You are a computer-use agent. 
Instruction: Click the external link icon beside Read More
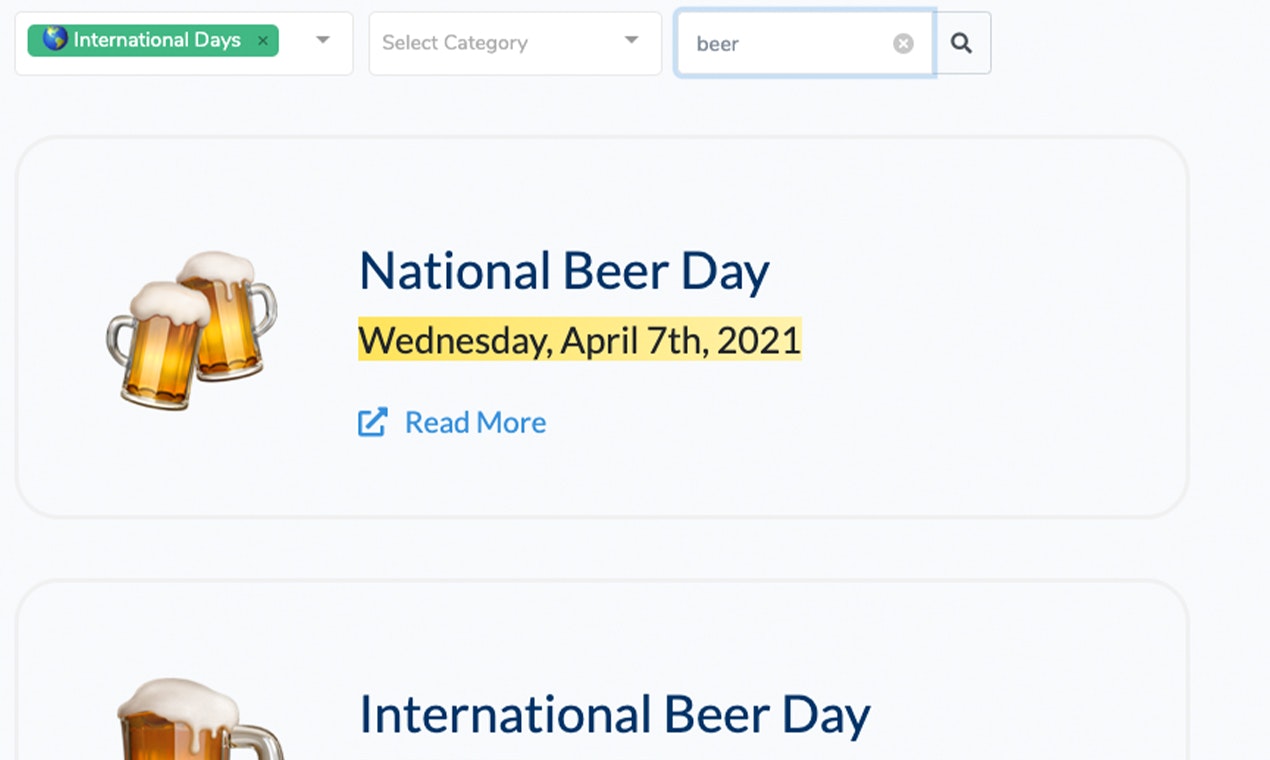point(372,423)
